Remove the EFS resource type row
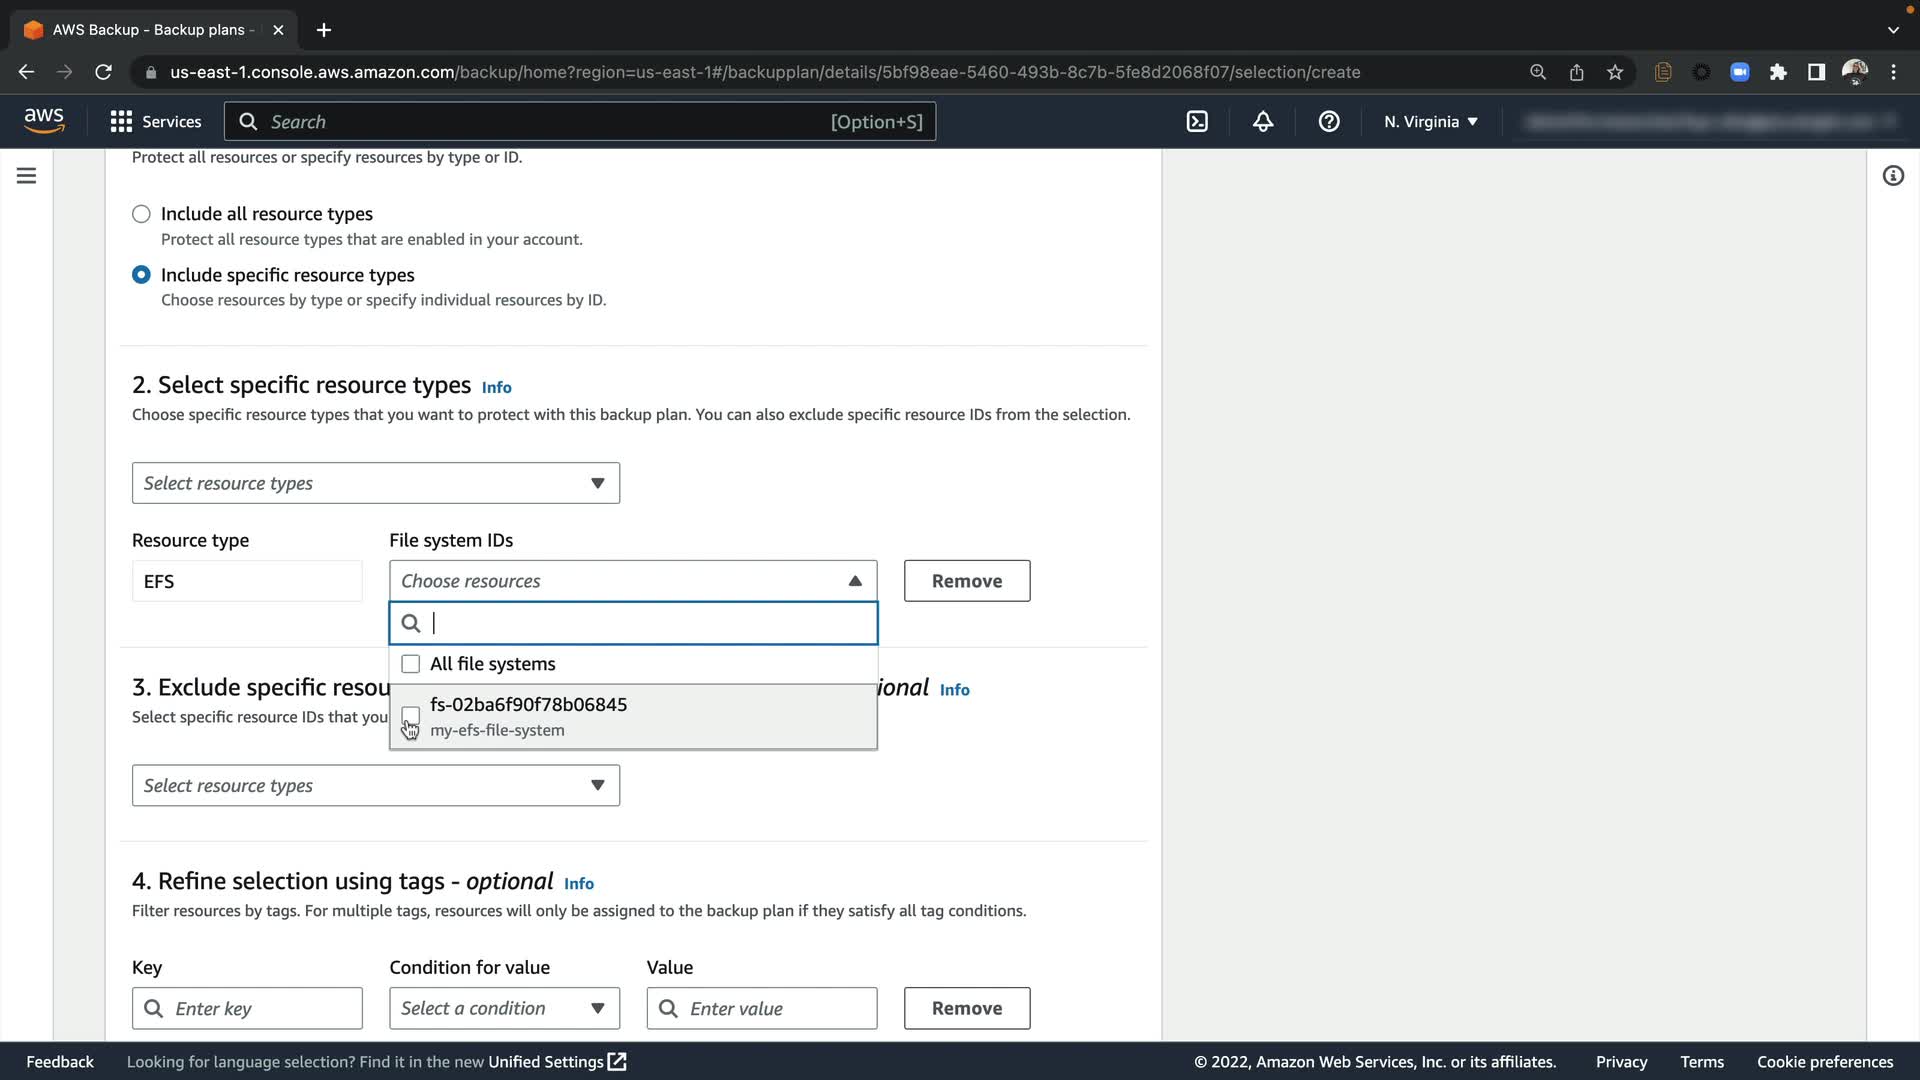Viewport: 1920px width, 1080px height. point(966,581)
